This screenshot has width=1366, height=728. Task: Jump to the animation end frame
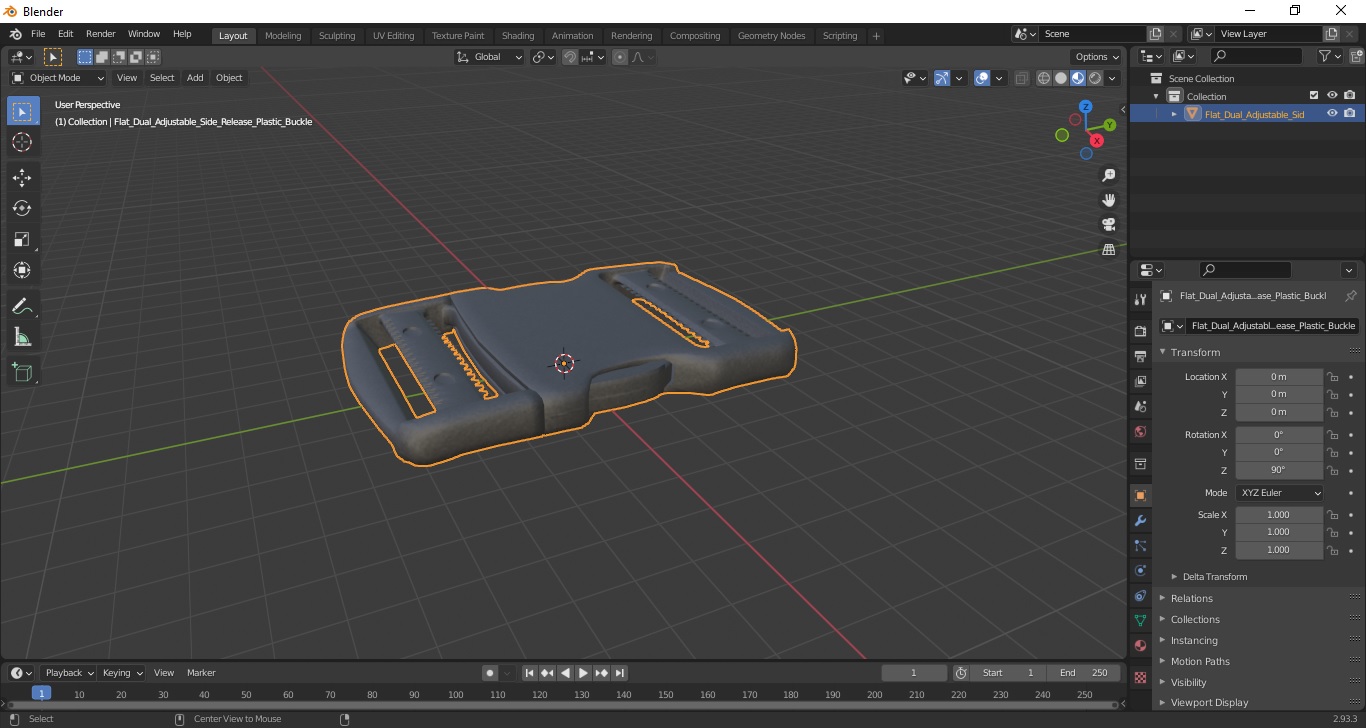620,673
